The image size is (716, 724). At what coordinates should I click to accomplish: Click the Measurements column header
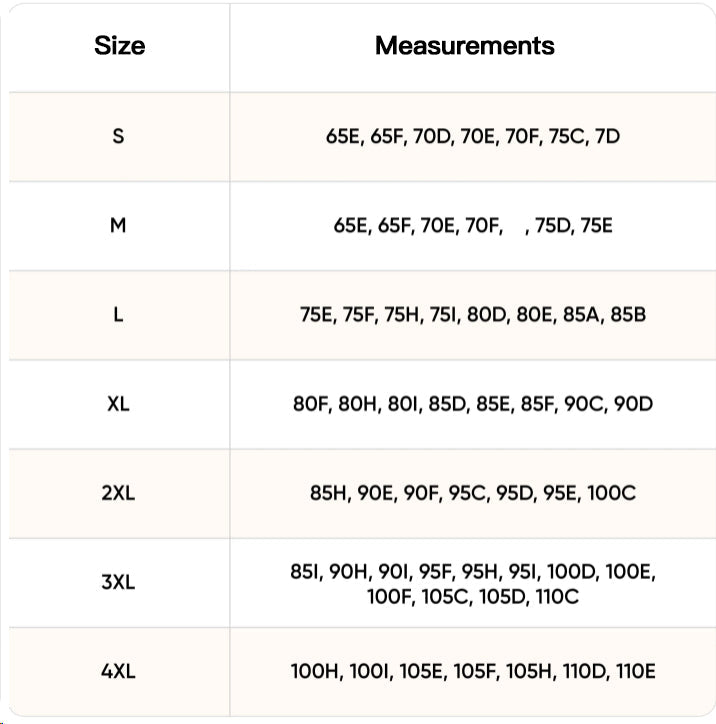[464, 46]
